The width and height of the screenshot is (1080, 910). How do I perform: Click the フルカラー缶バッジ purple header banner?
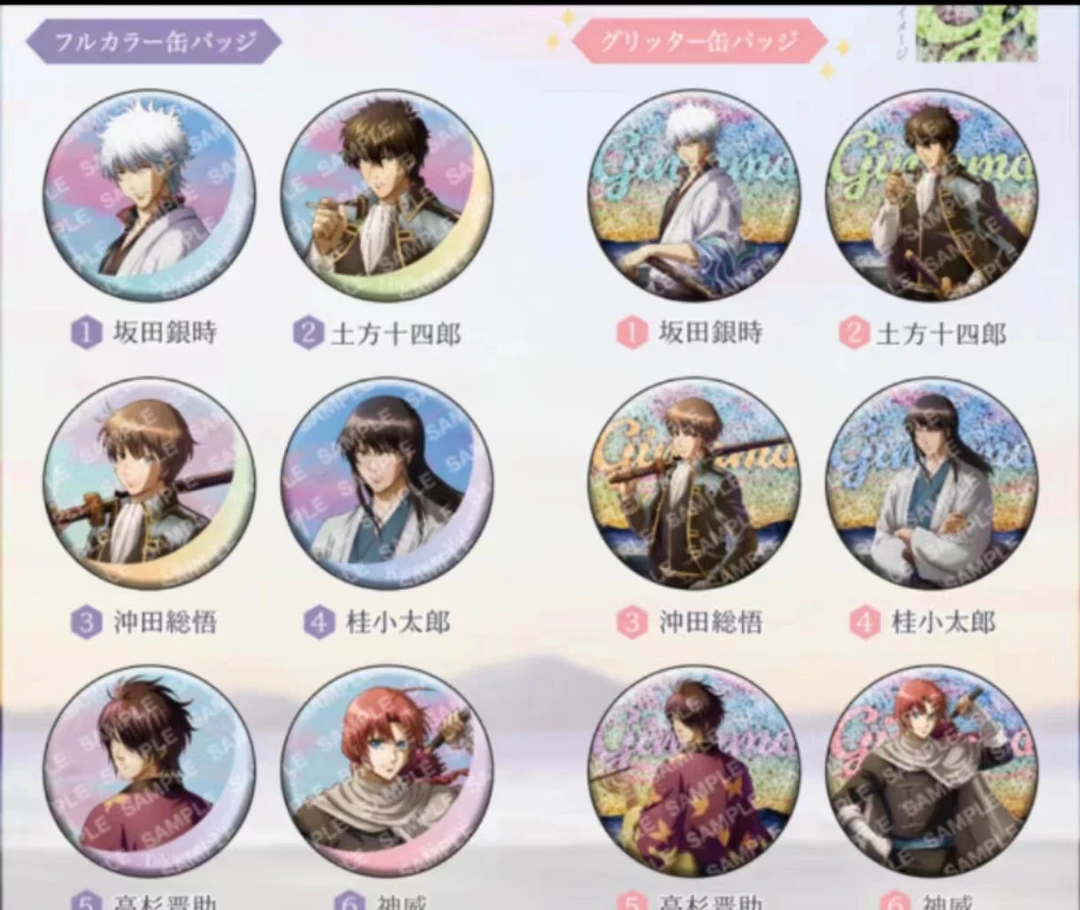pyautogui.click(x=154, y=42)
